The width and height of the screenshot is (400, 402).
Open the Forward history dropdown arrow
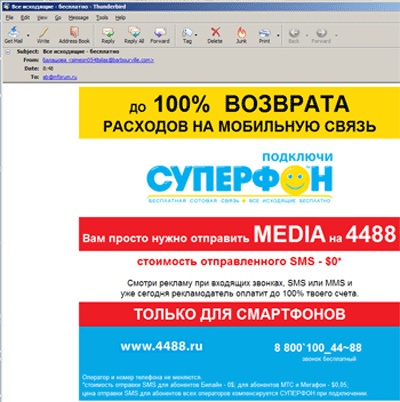click(336, 35)
